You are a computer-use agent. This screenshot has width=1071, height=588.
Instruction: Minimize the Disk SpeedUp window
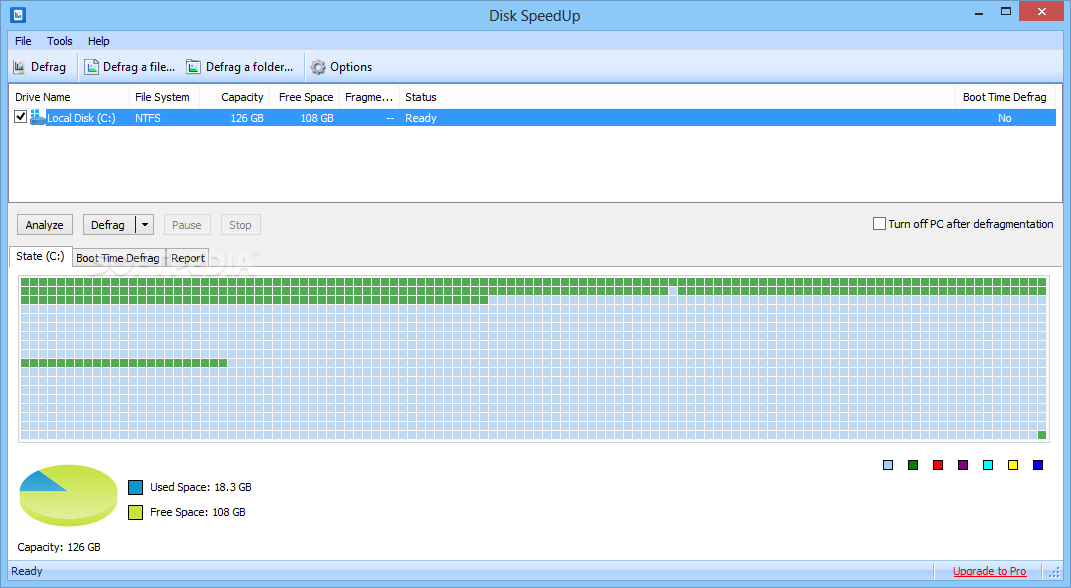tap(979, 12)
